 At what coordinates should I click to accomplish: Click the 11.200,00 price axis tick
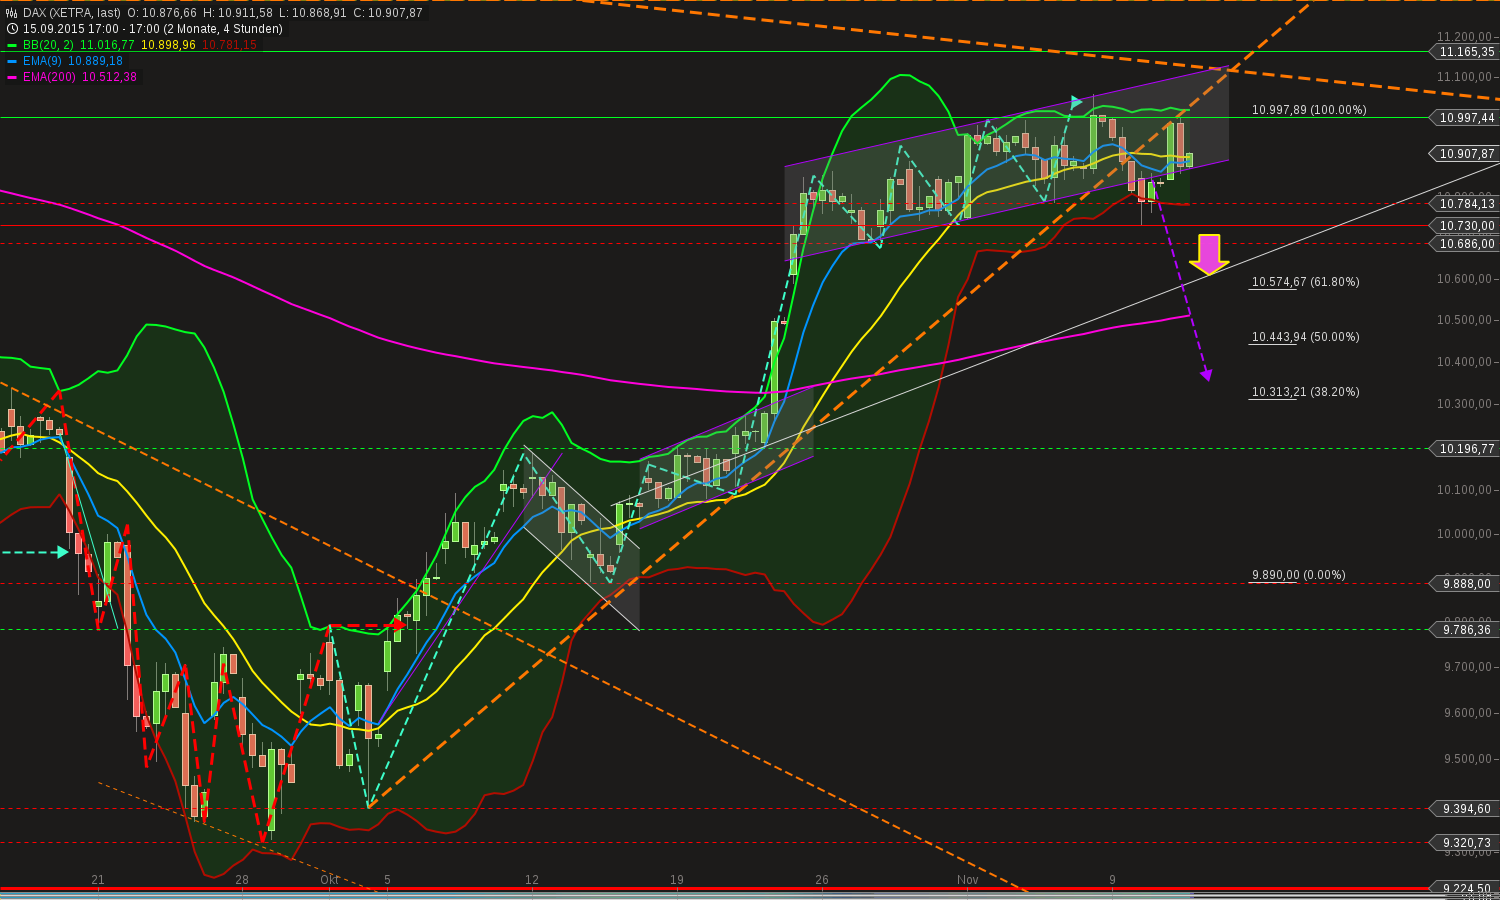tap(1464, 37)
